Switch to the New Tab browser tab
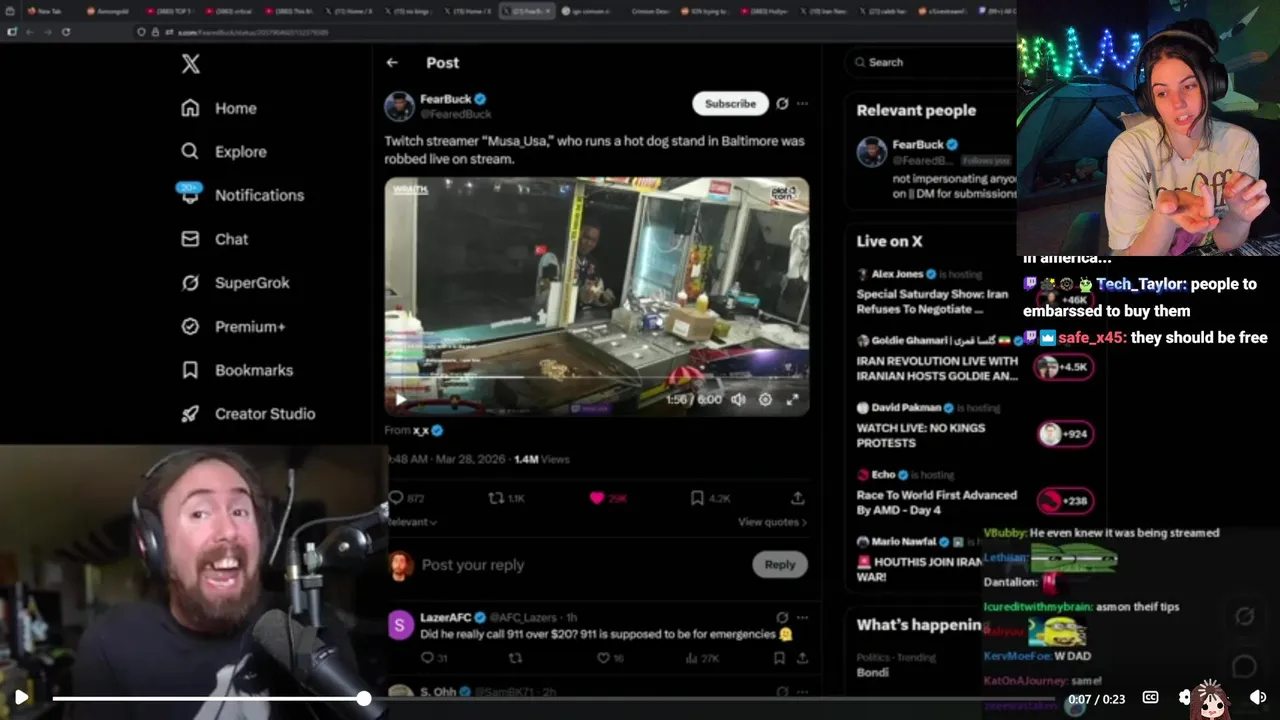Image resolution: width=1280 pixels, height=720 pixels. tap(45, 11)
